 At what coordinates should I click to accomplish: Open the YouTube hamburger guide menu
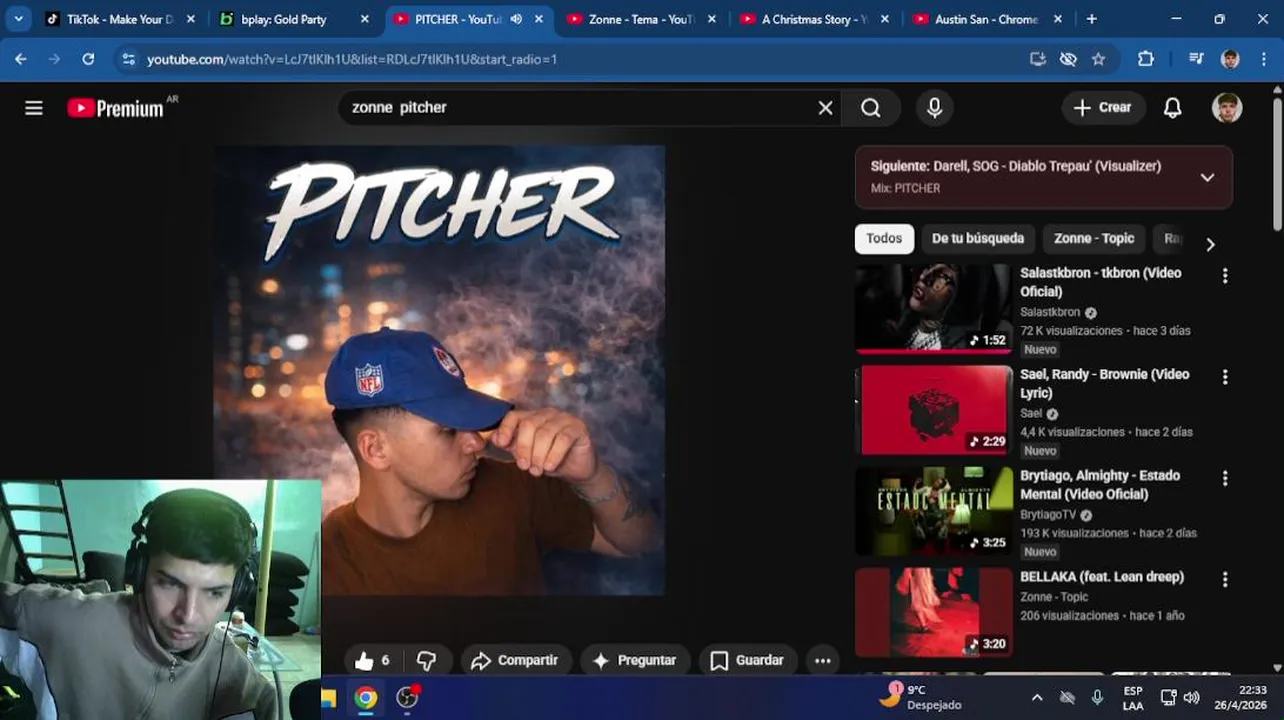[x=34, y=108]
